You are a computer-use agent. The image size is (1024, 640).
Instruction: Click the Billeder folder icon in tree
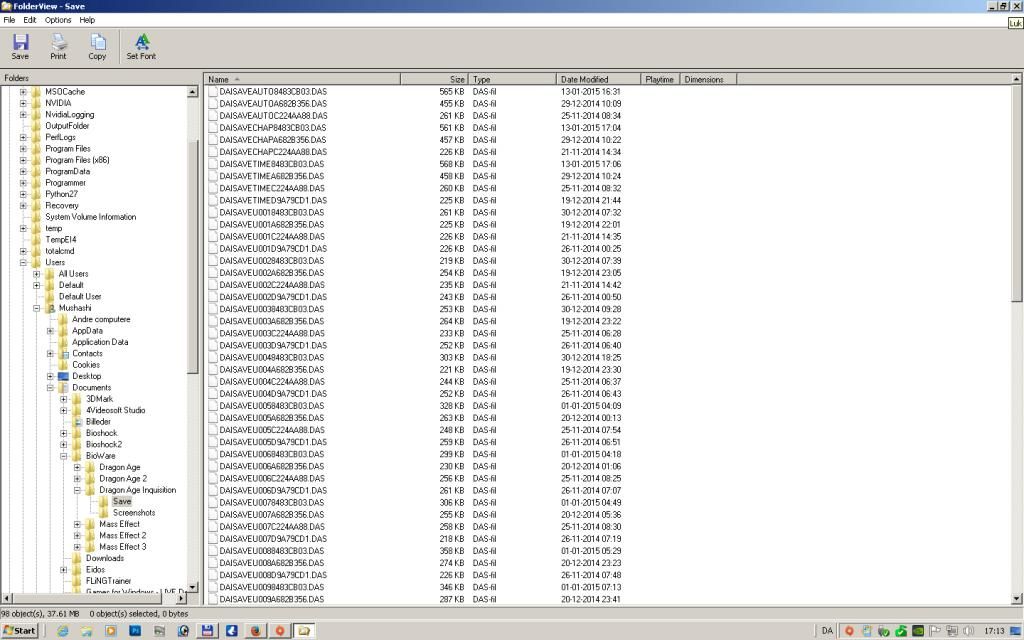pyautogui.click(x=77, y=422)
